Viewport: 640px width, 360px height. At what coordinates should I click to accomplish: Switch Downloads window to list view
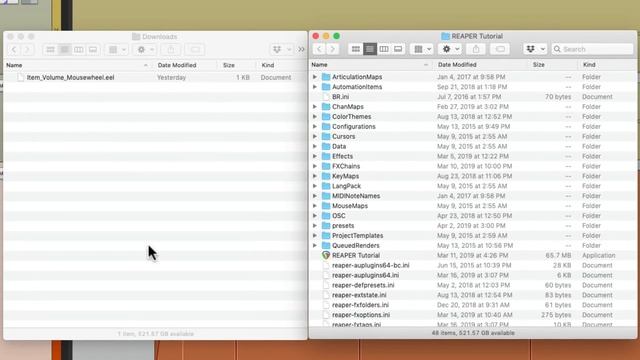(64, 50)
